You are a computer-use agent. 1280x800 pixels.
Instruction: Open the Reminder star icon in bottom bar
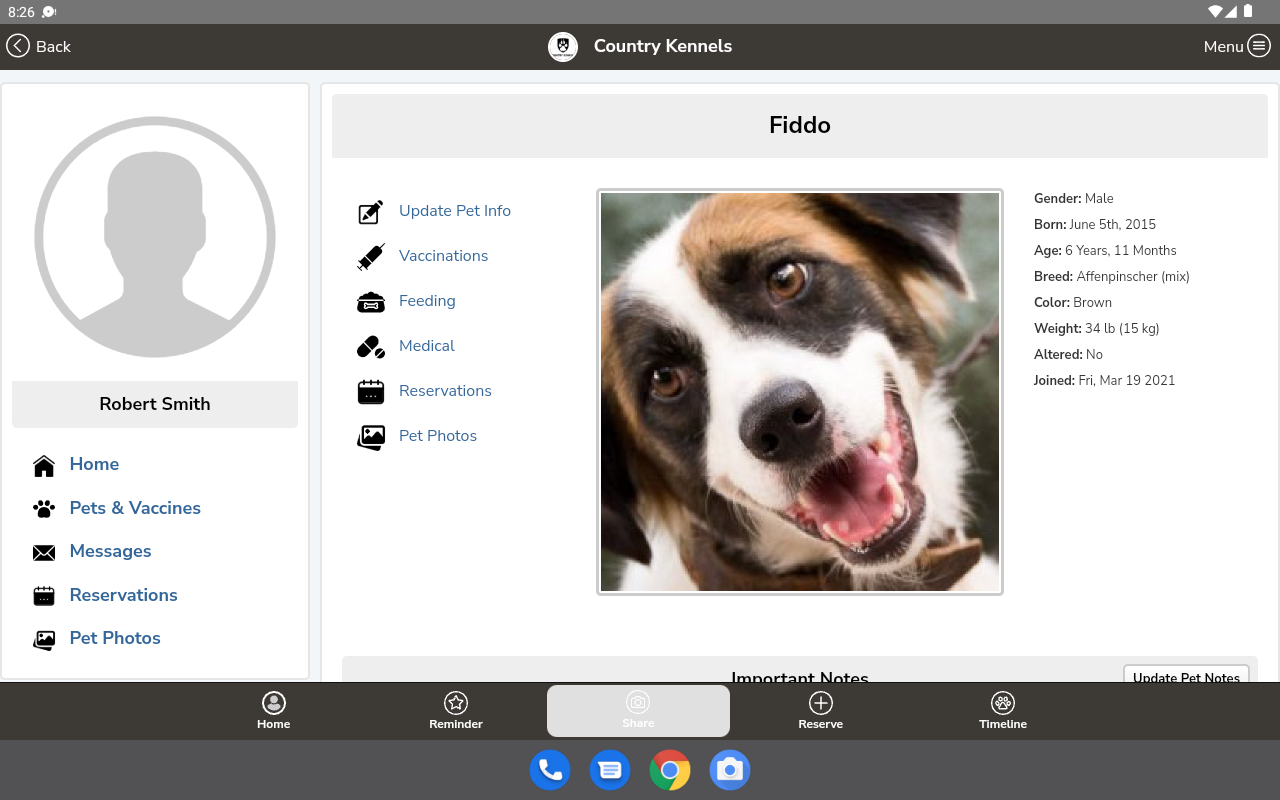click(x=456, y=703)
